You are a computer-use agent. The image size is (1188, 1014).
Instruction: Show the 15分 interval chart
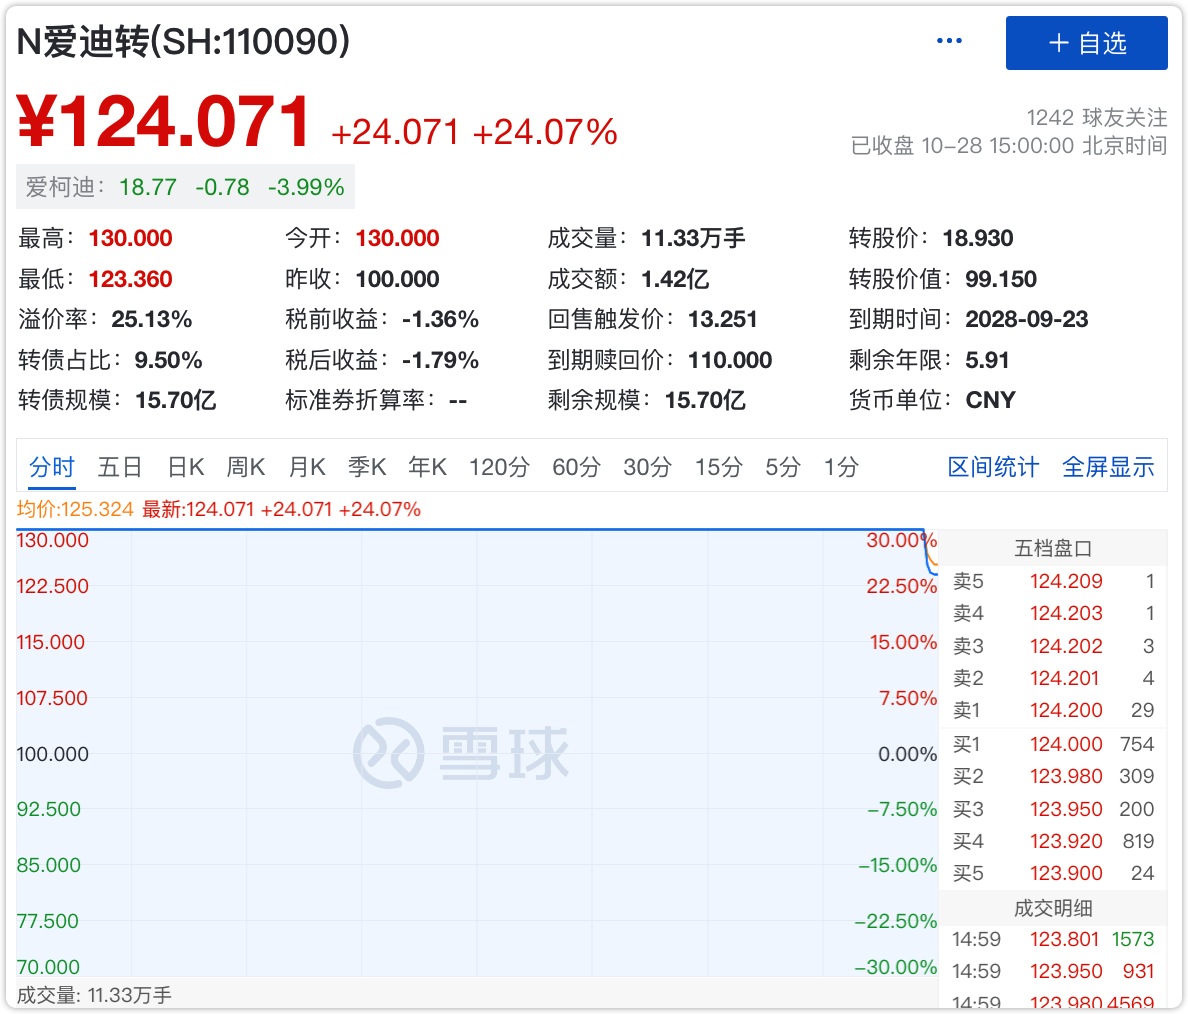click(x=719, y=467)
